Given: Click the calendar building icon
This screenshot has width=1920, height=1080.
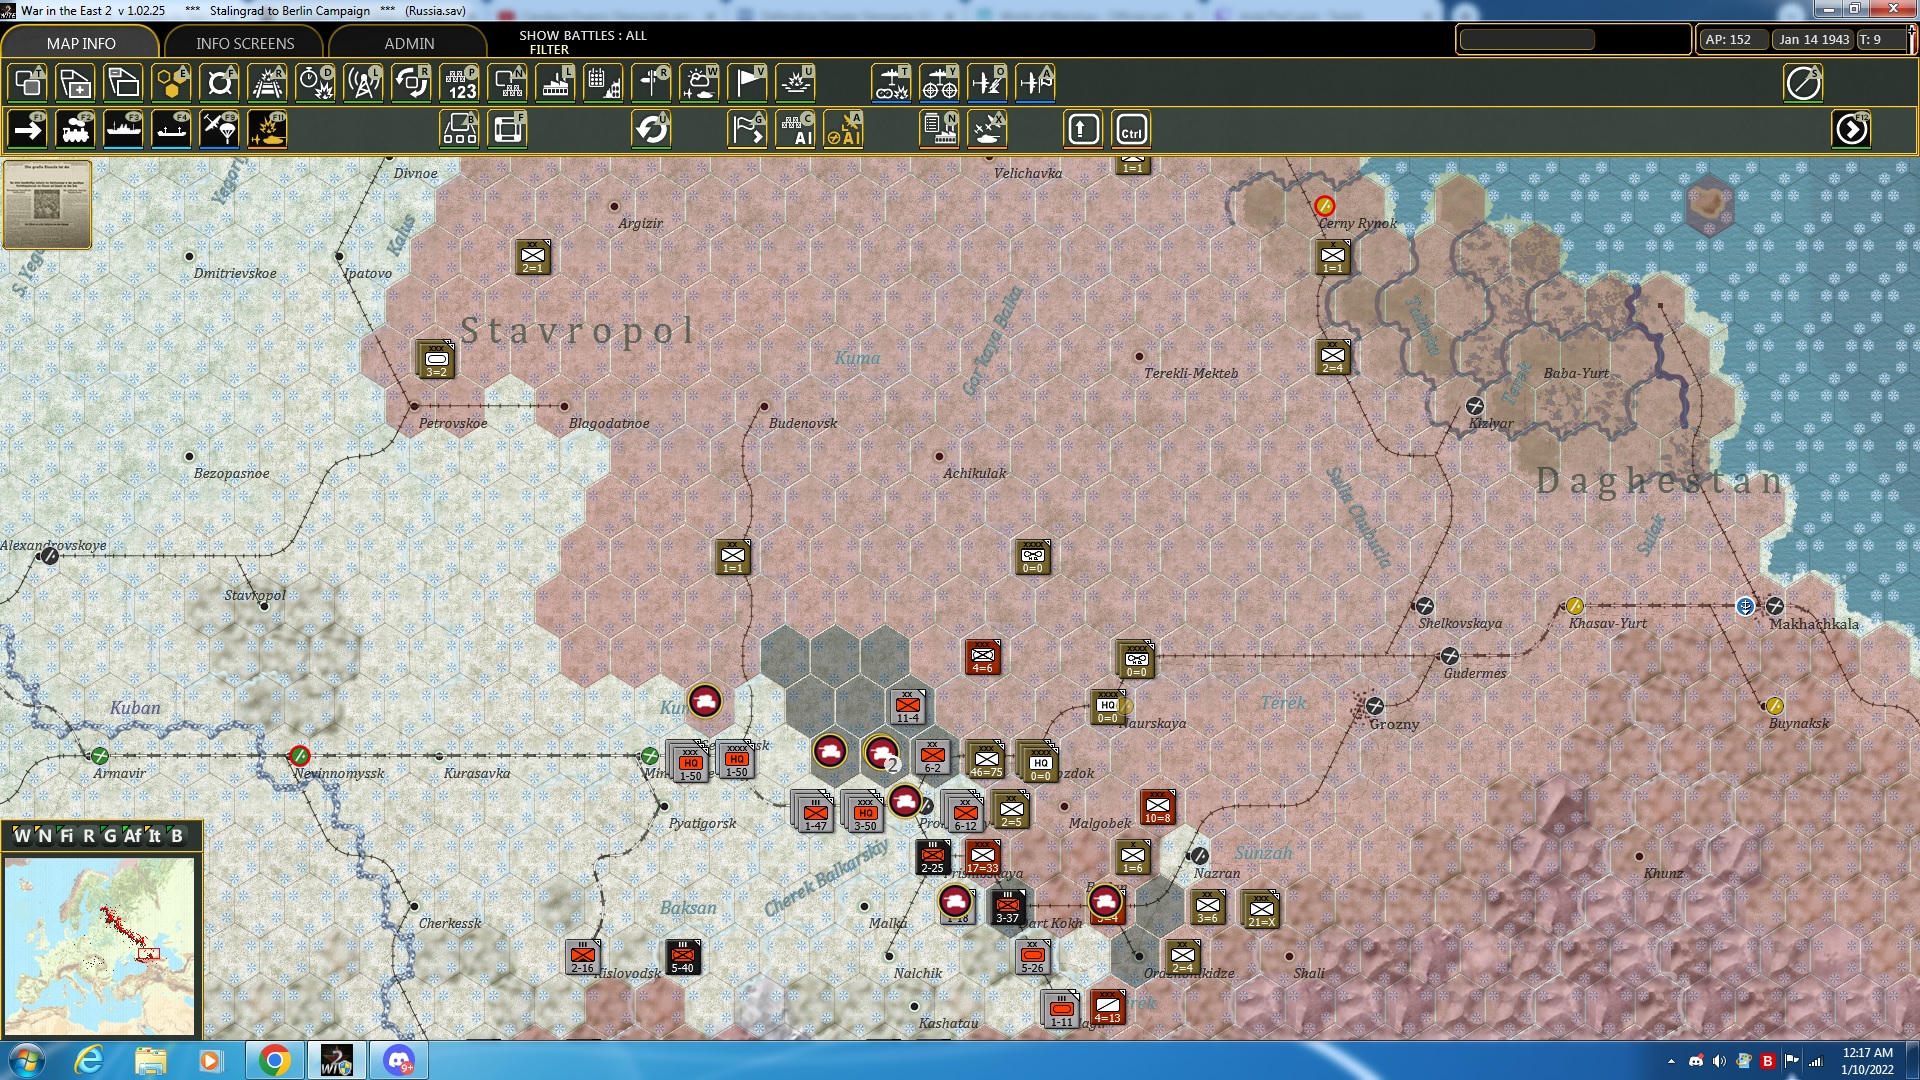Looking at the screenshot, I should pos(603,83).
